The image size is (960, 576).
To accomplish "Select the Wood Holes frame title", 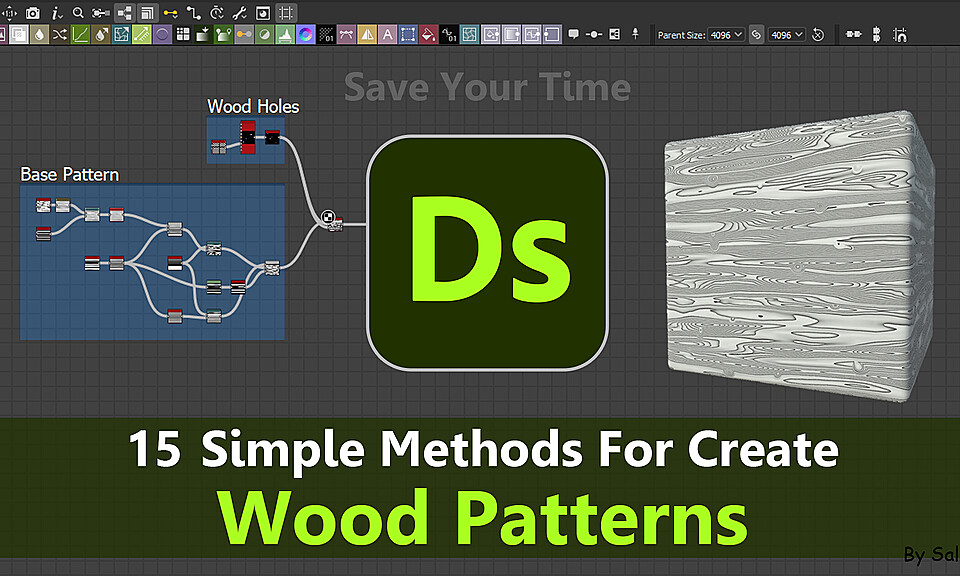I will pyautogui.click(x=253, y=107).
